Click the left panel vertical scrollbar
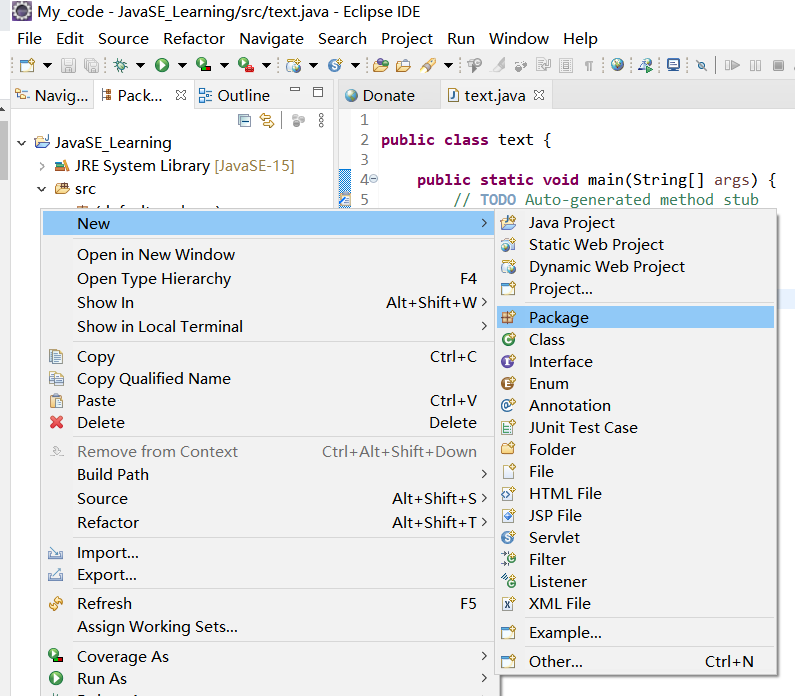Image resolution: width=795 pixels, height=696 pixels. point(4,151)
